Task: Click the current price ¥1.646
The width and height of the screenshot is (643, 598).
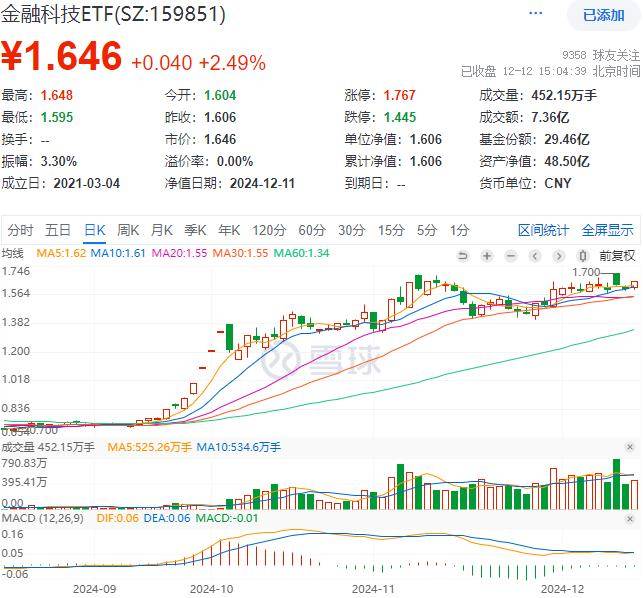Action: point(62,55)
